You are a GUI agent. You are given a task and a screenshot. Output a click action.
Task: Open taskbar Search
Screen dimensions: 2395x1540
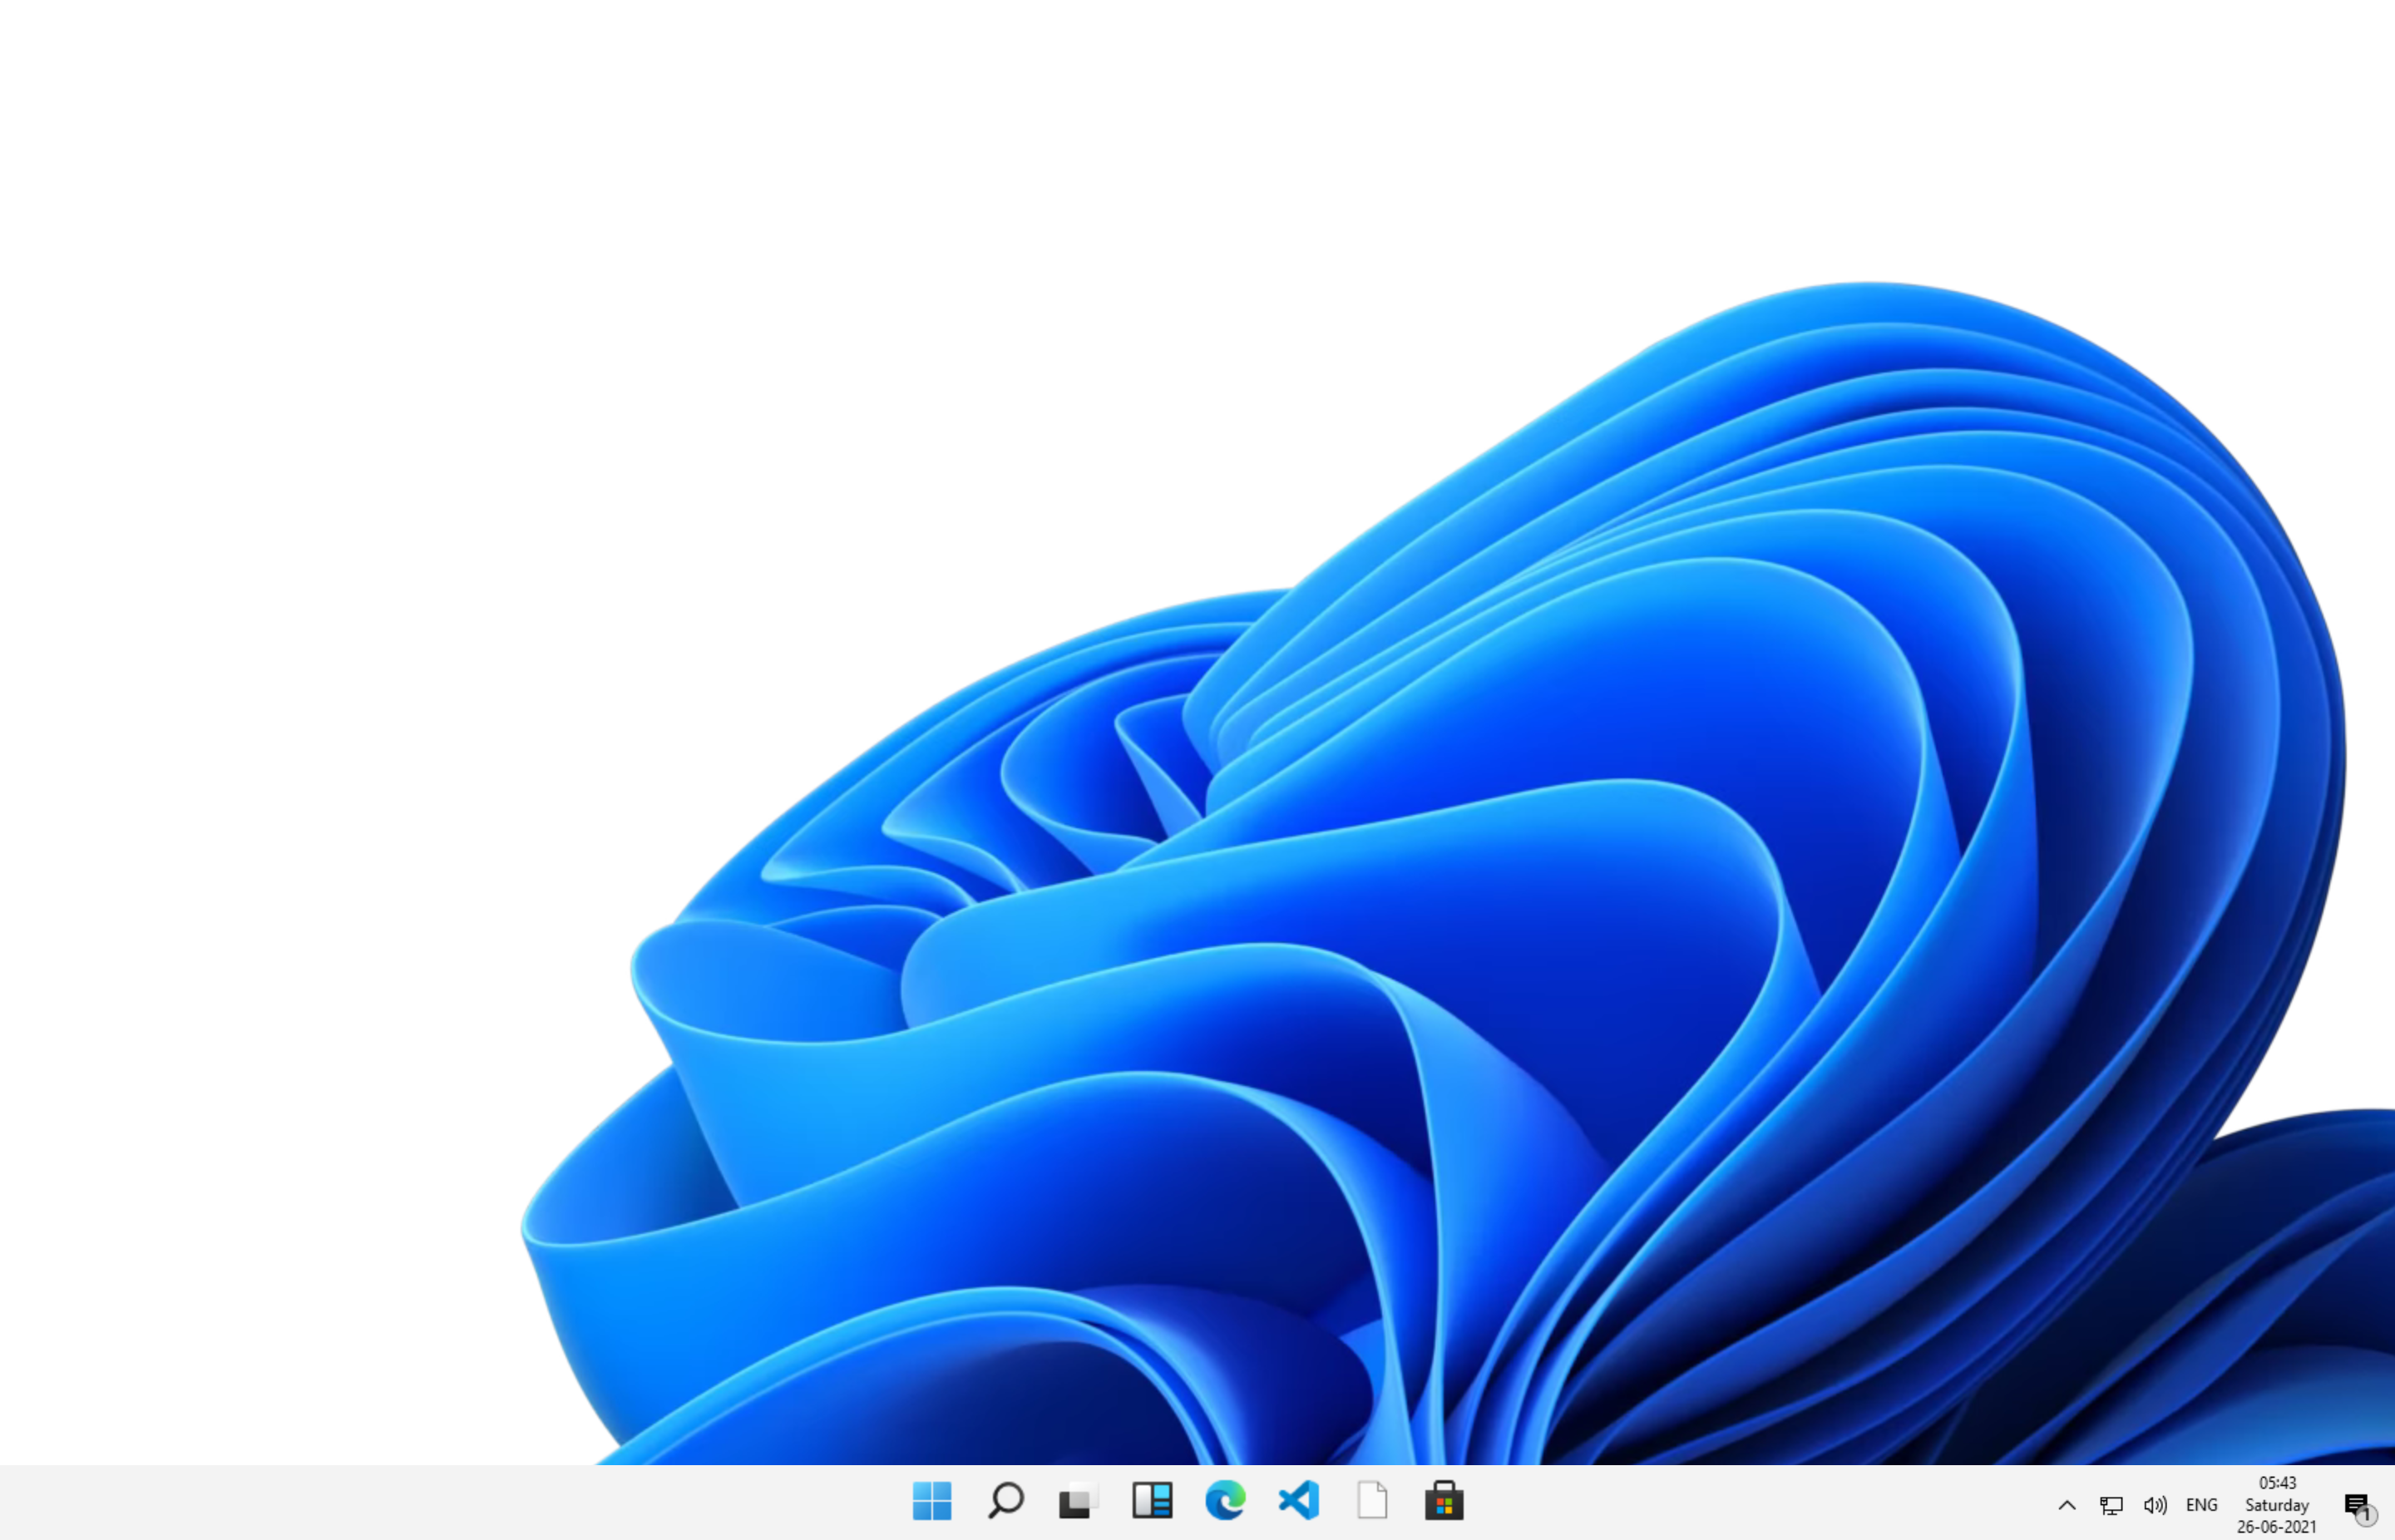pos(1005,1501)
